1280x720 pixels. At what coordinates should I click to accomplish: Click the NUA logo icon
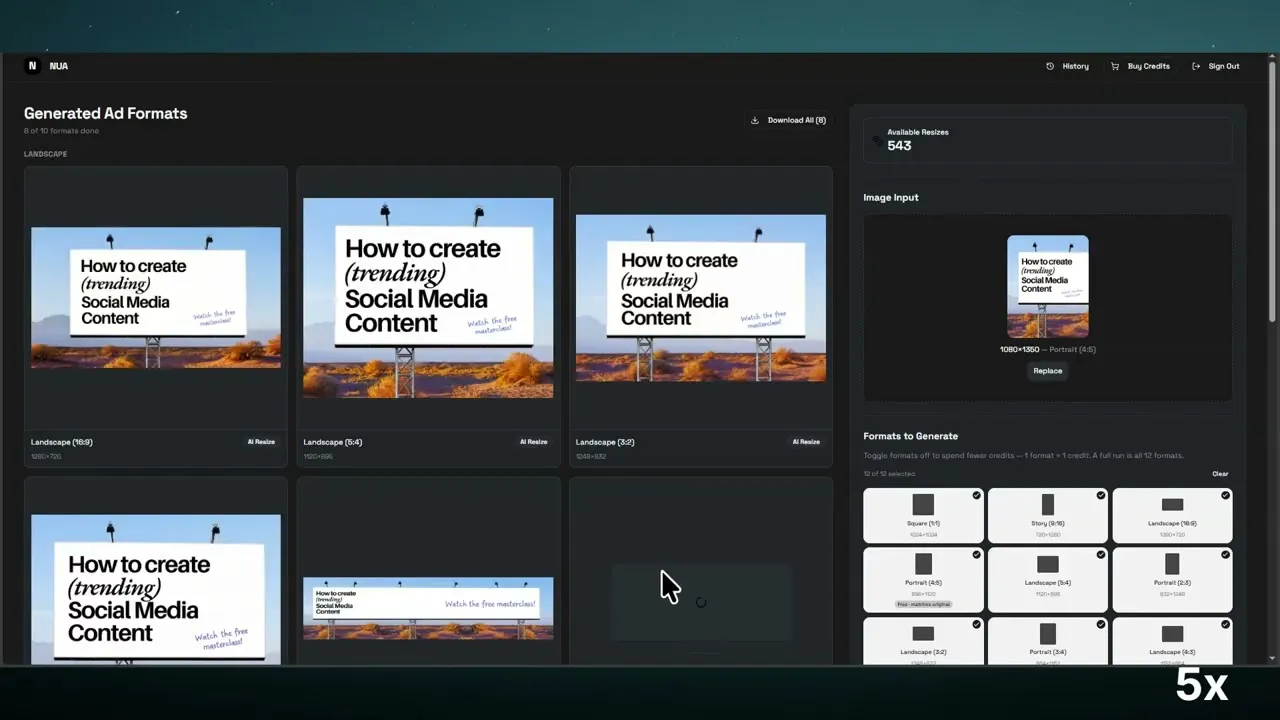32,66
